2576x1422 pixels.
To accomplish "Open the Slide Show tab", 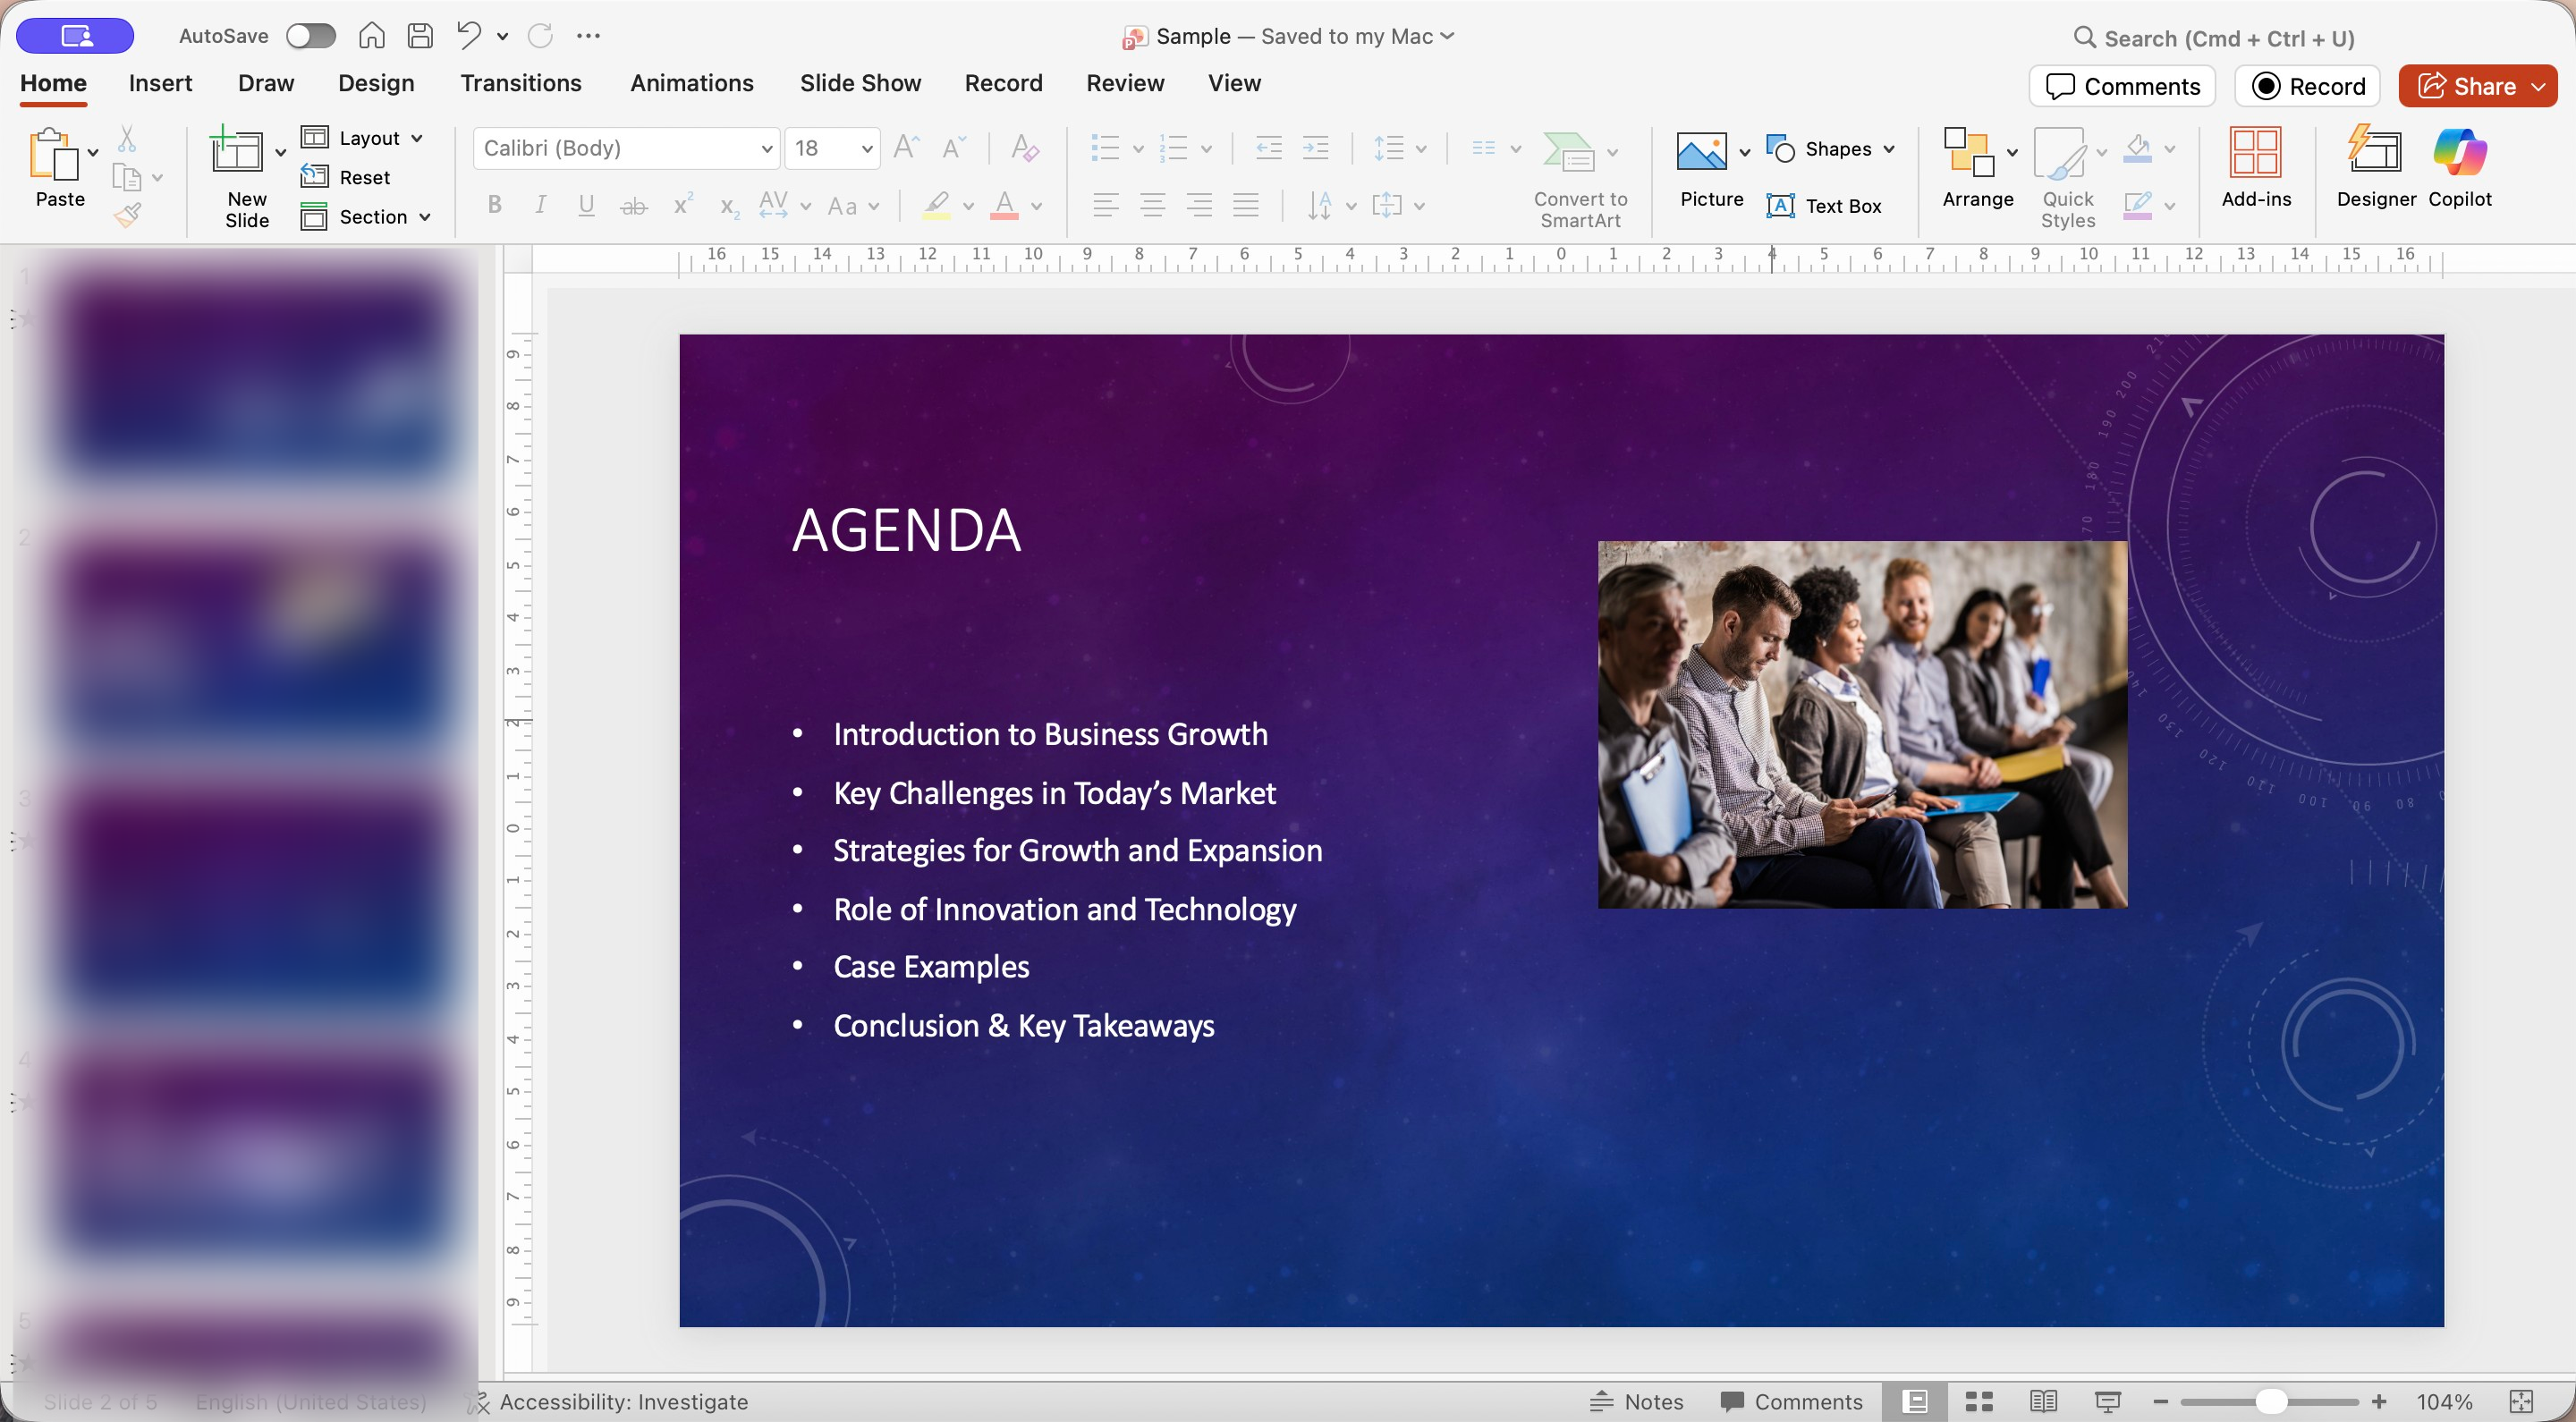I will pyautogui.click(x=860, y=83).
